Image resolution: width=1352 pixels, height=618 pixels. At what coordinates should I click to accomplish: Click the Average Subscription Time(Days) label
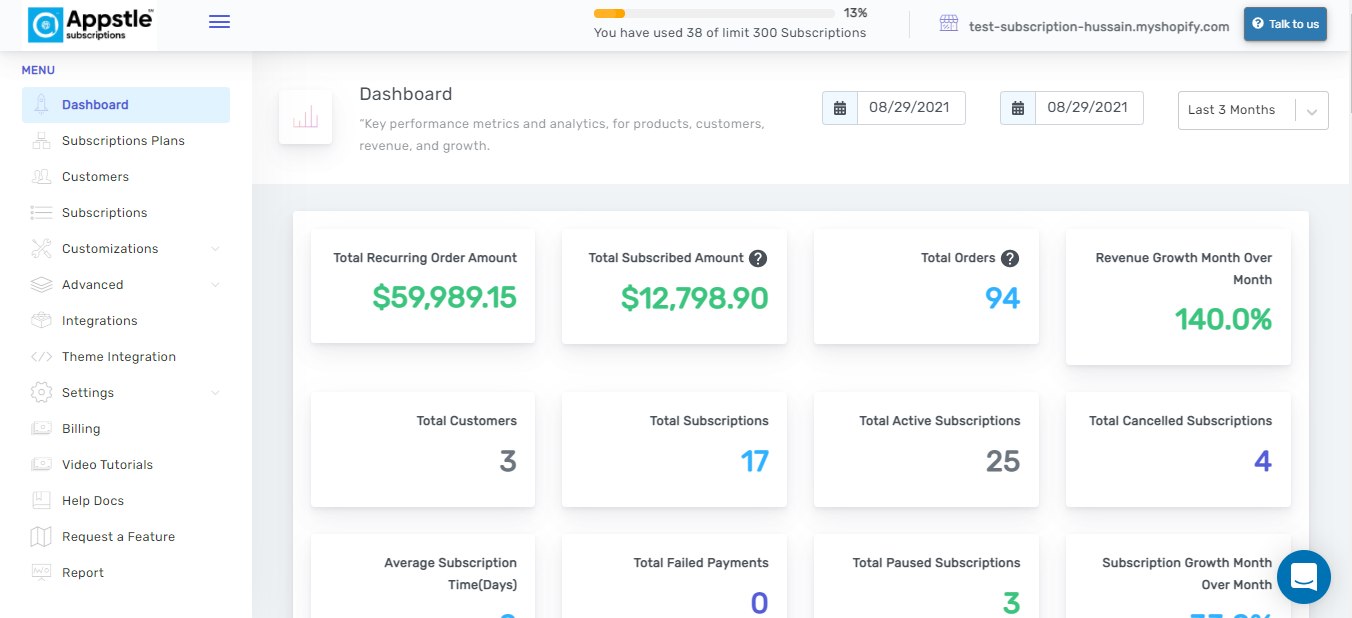pos(450,574)
